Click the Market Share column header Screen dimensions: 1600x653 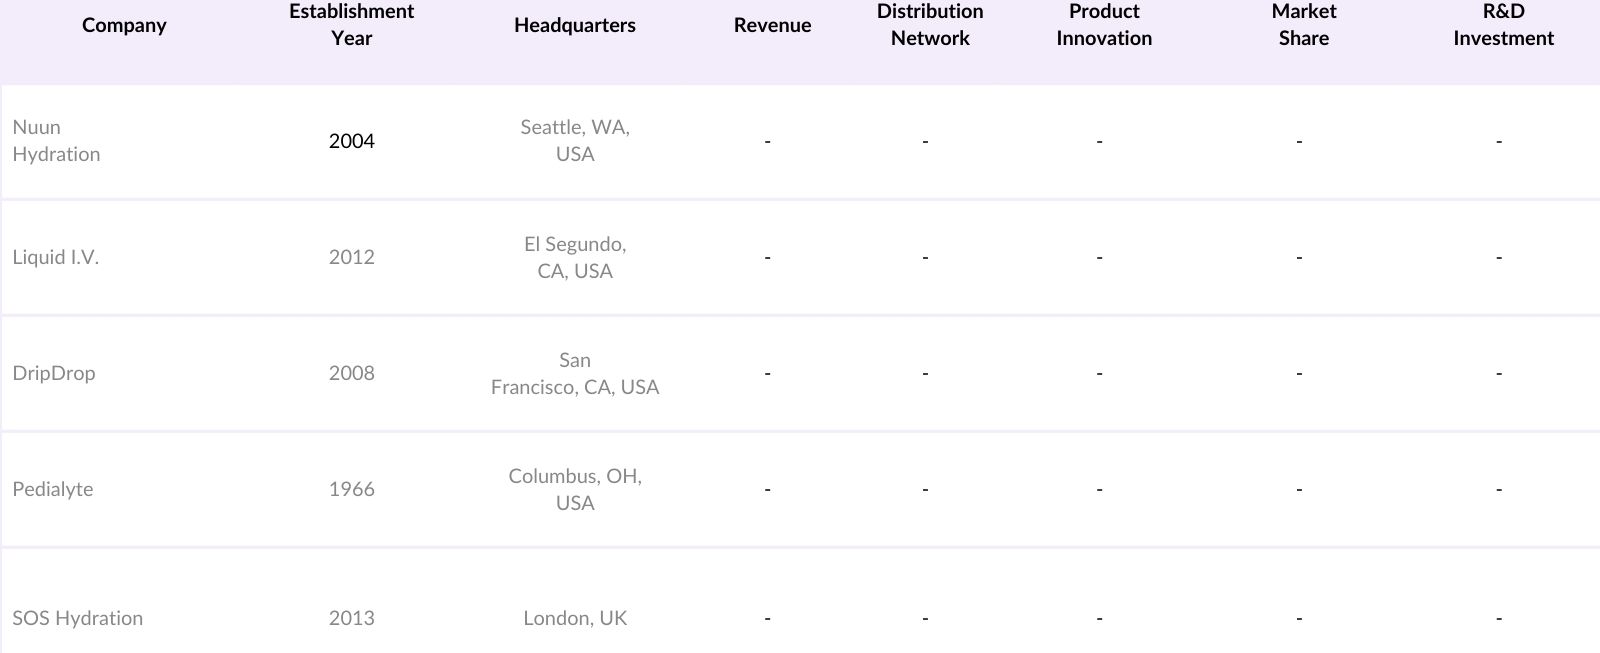pyautogui.click(x=1303, y=25)
